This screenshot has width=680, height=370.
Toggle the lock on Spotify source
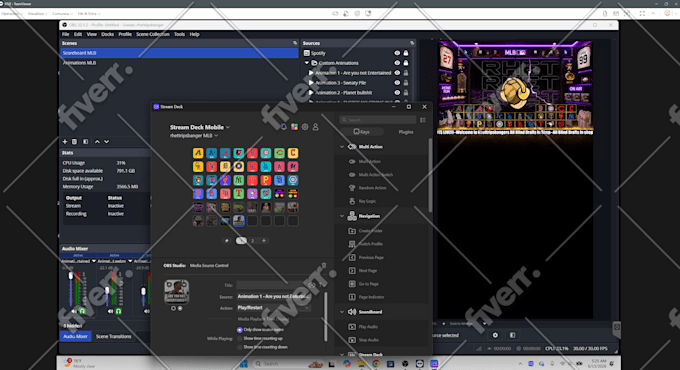pos(406,53)
